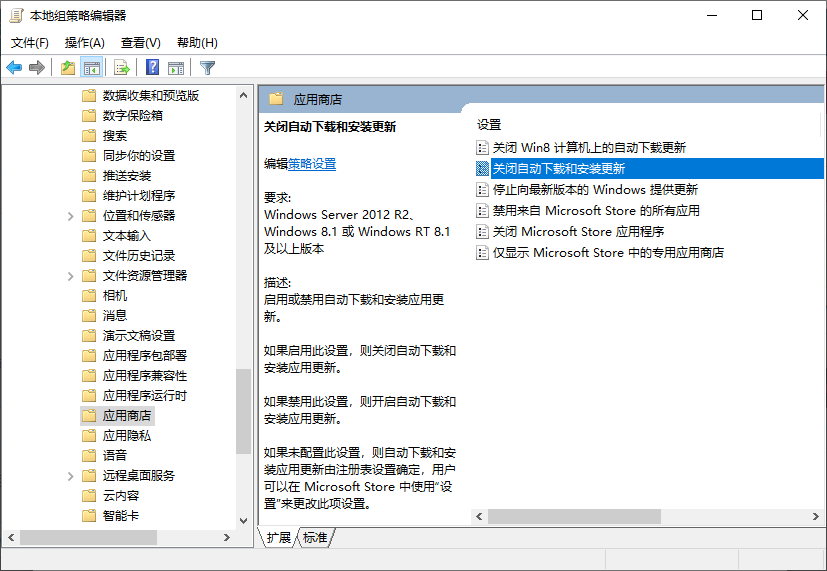Toggle the Show/Hide console tree icon

[91, 67]
